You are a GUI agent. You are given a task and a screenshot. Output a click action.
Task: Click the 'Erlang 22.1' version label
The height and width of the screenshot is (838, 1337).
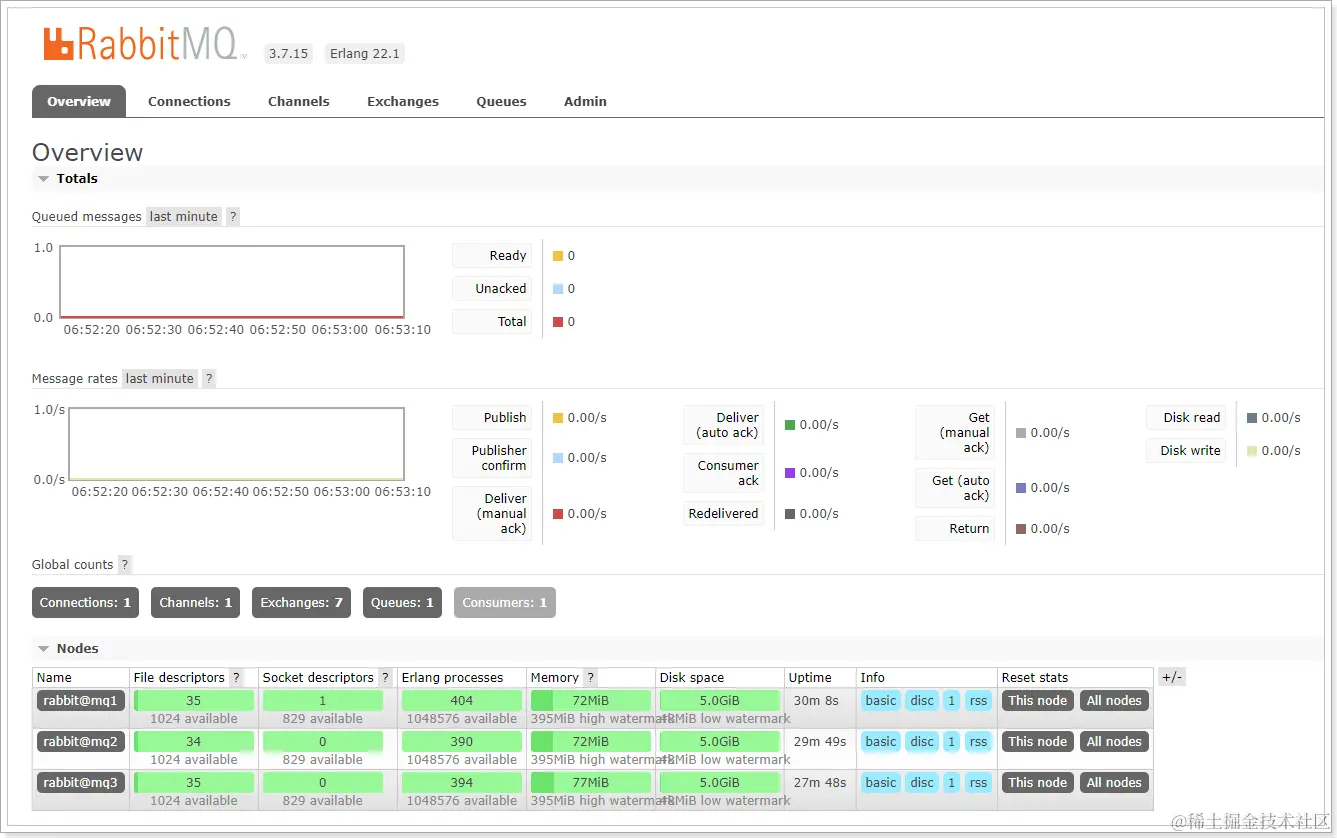click(x=365, y=53)
